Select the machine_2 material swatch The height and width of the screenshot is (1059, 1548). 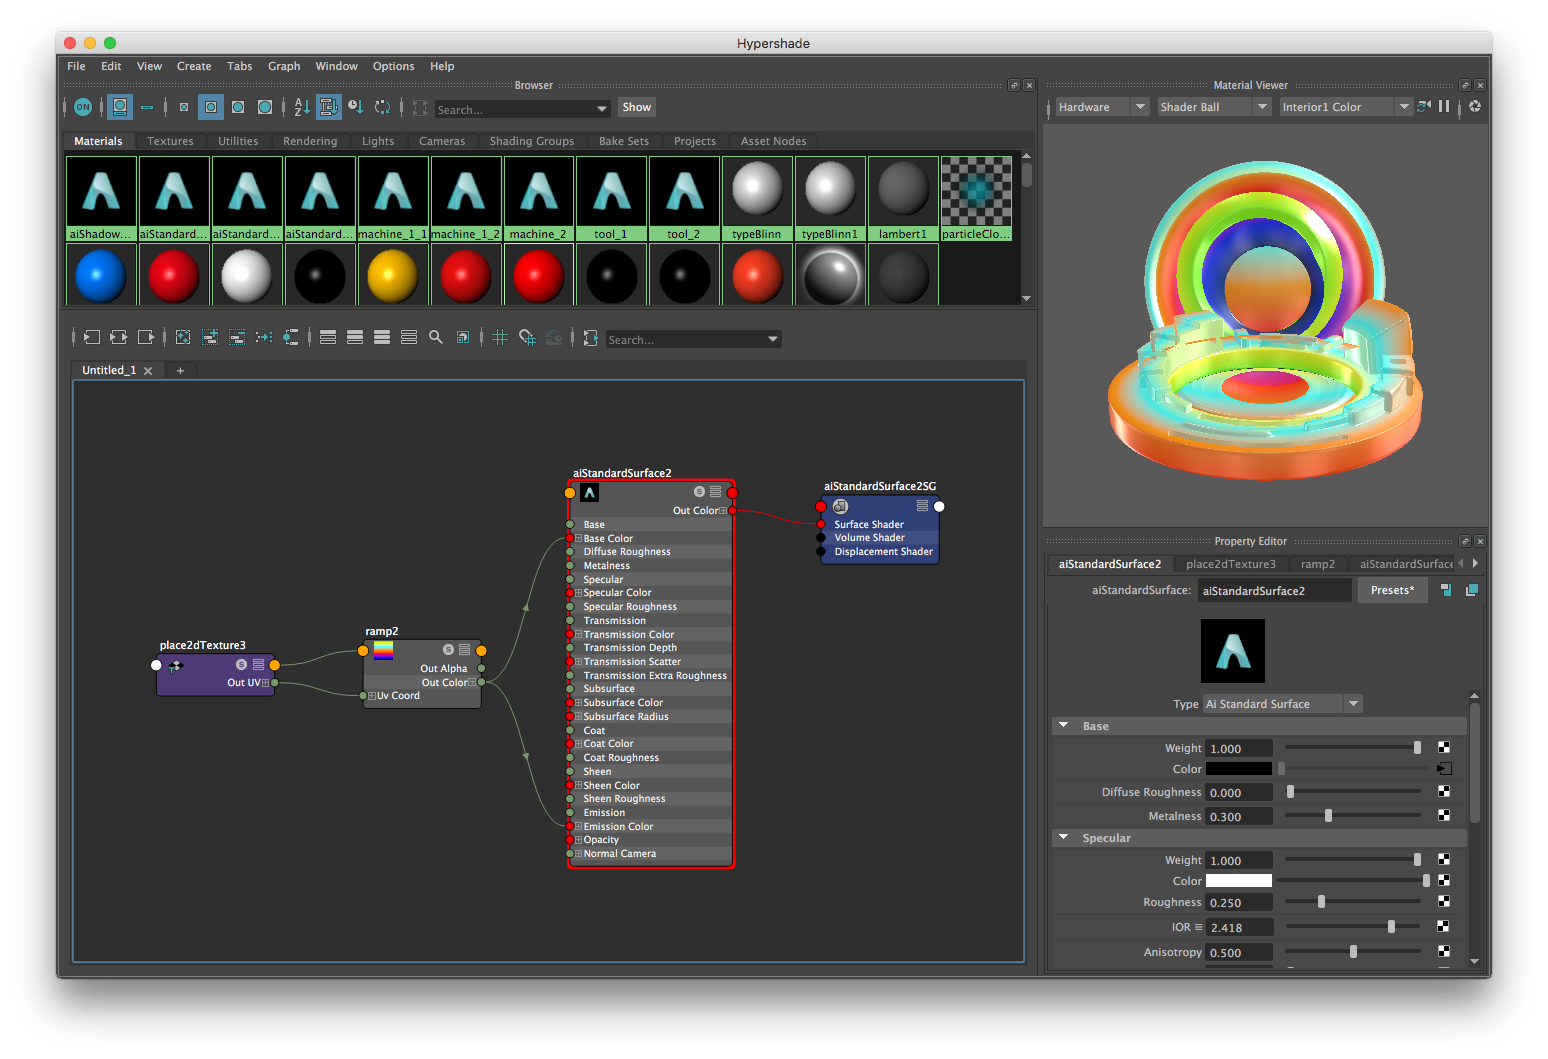pyautogui.click(x=538, y=199)
